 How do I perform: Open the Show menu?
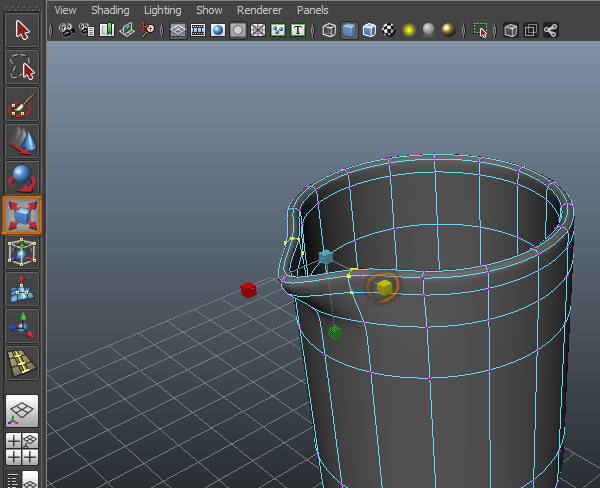pyautogui.click(x=209, y=10)
